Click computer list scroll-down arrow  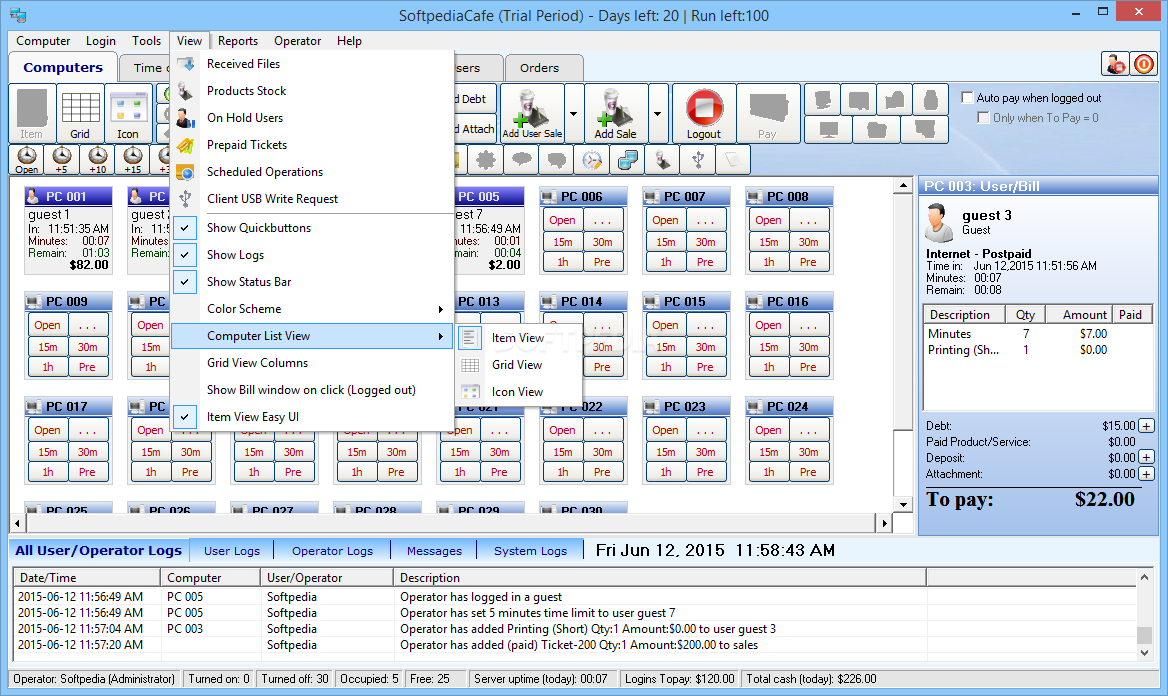pyautogui.click(x=903, y=504)
